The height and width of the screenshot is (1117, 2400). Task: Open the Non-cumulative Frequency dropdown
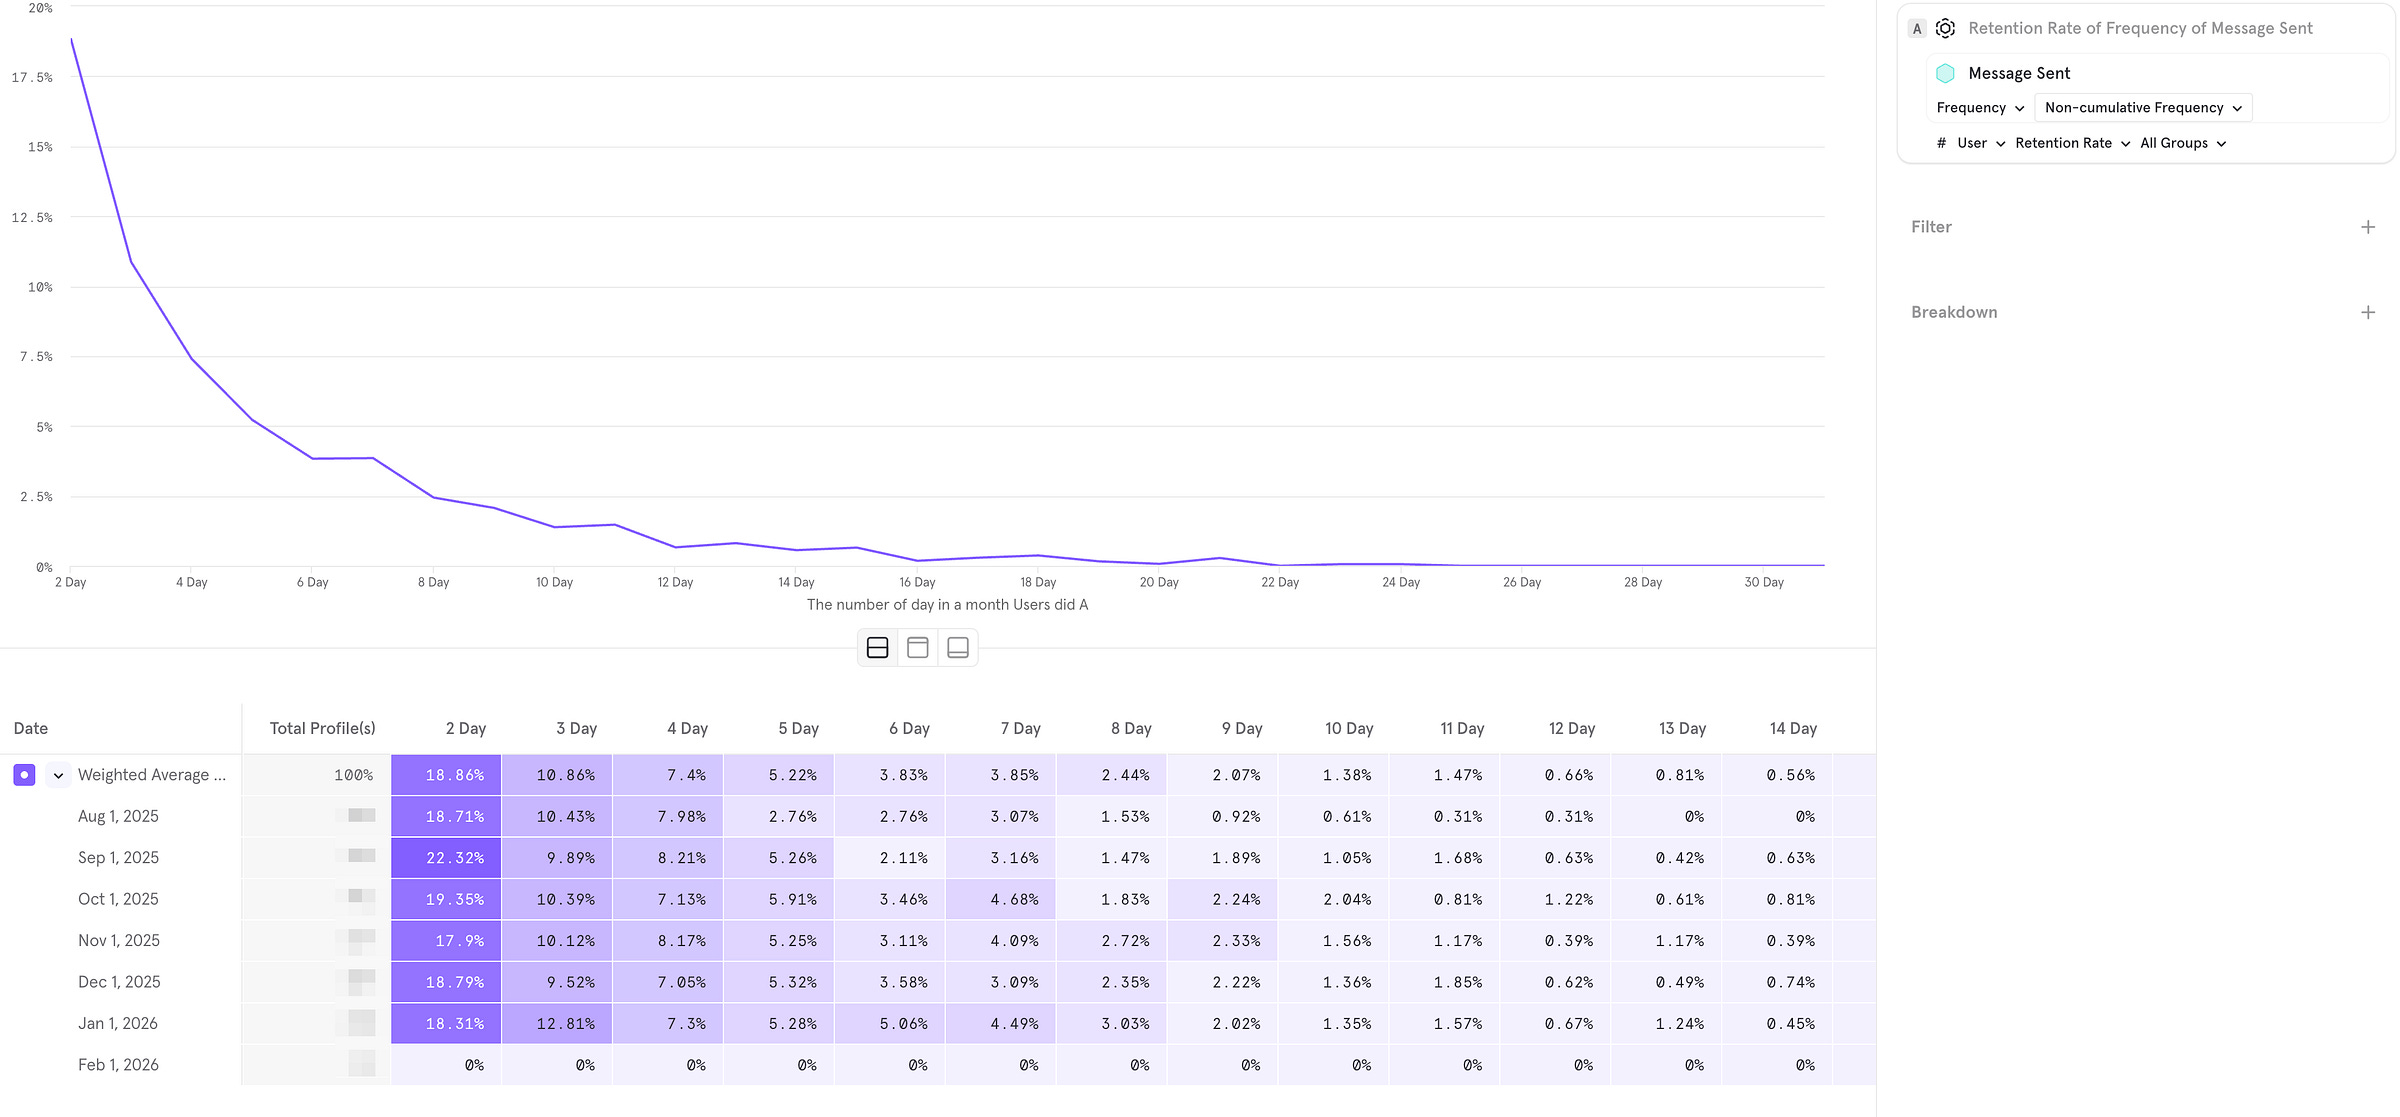(x=2142, y=108)
